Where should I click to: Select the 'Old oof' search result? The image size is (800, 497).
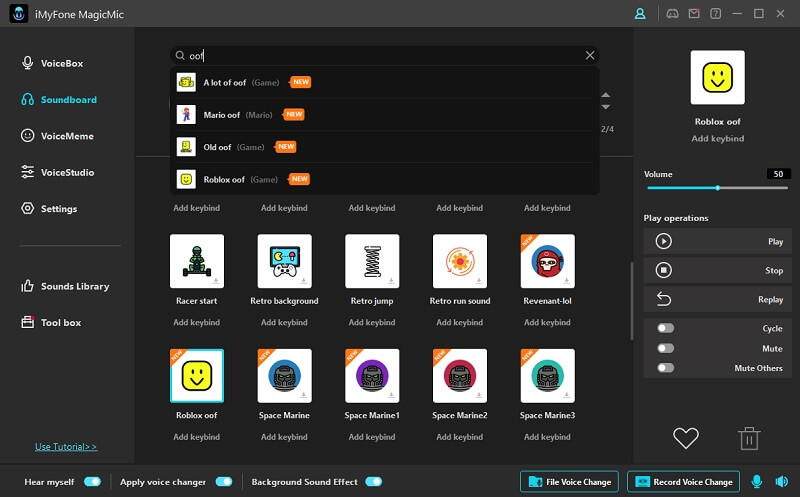coord(384,147)
